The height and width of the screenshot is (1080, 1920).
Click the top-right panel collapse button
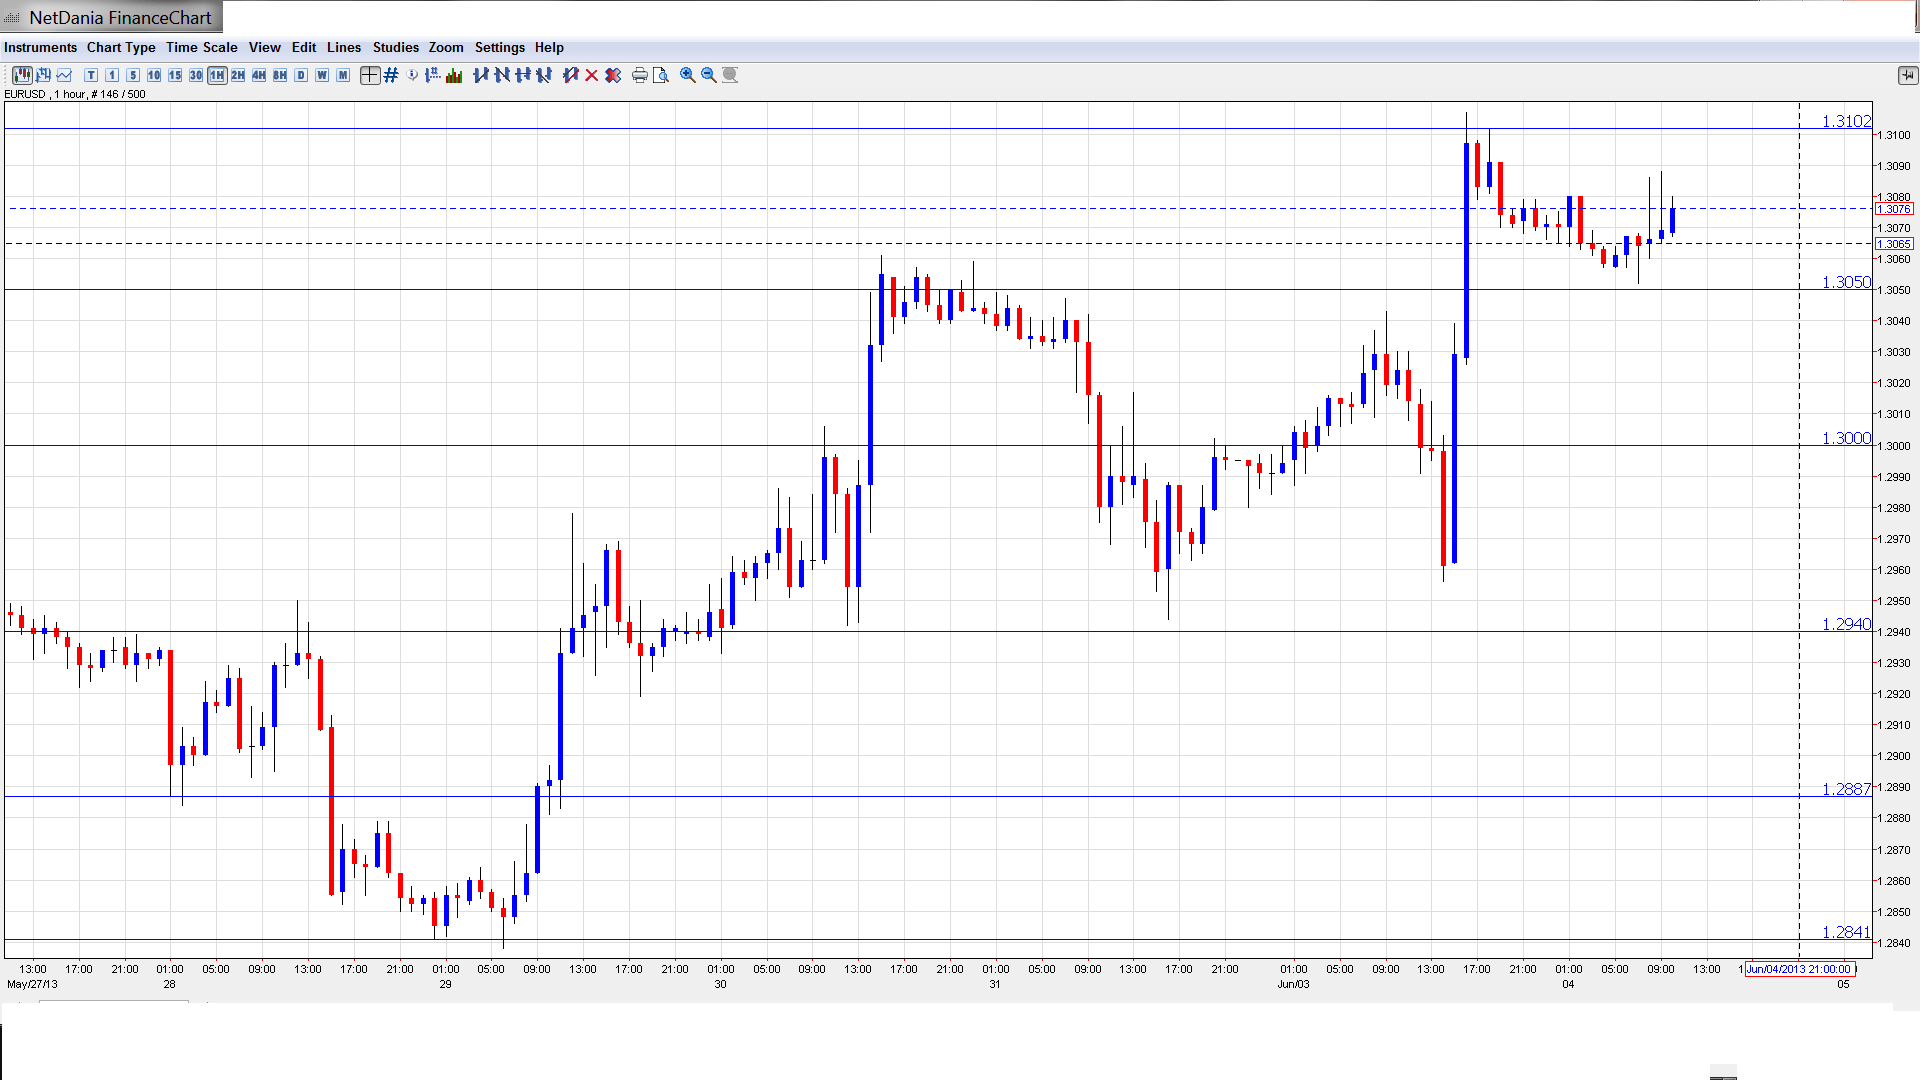pyautogui.click(x=1907, y=75)
